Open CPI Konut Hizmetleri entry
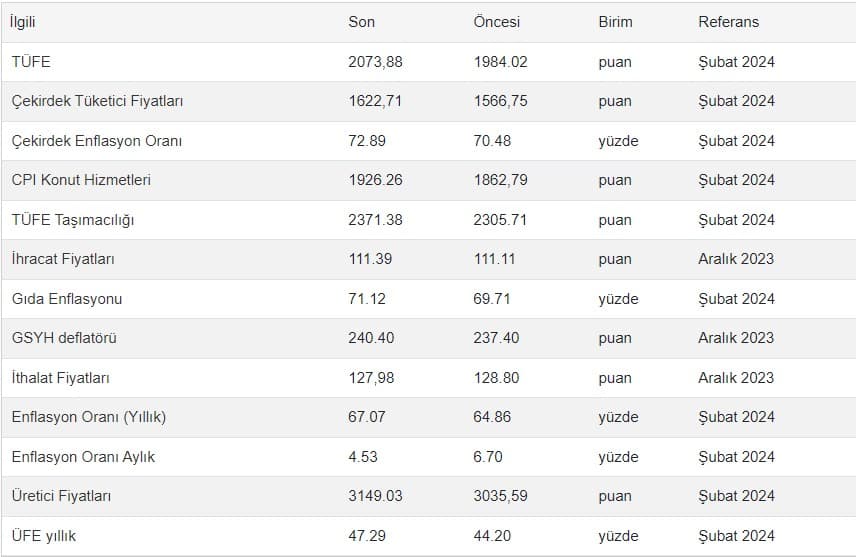Screen dimensions: 856x557 (81, 180)
